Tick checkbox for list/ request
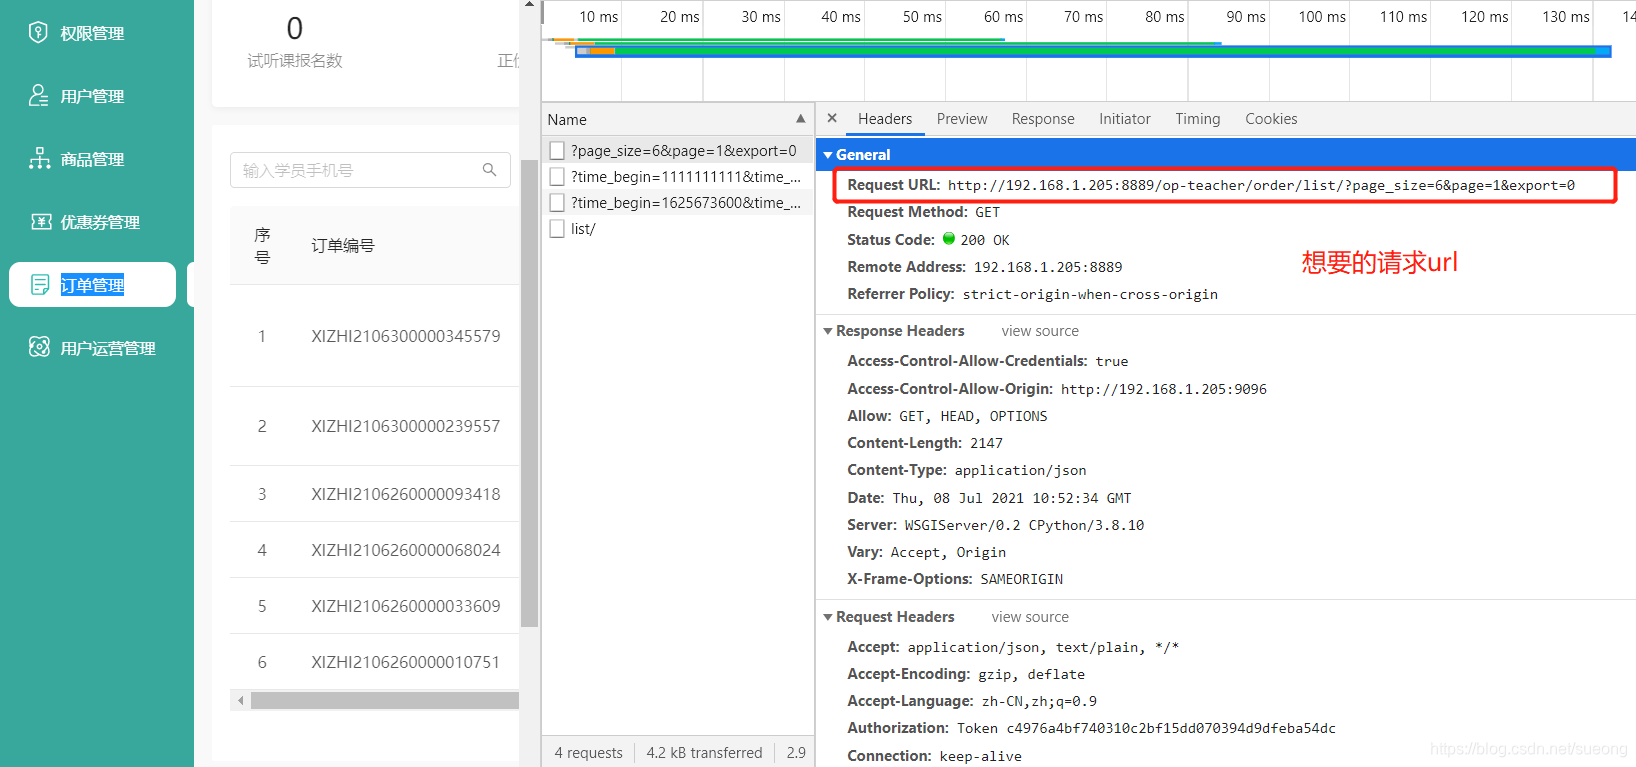This screenshot has height=767, width=1636. point(557,229)
